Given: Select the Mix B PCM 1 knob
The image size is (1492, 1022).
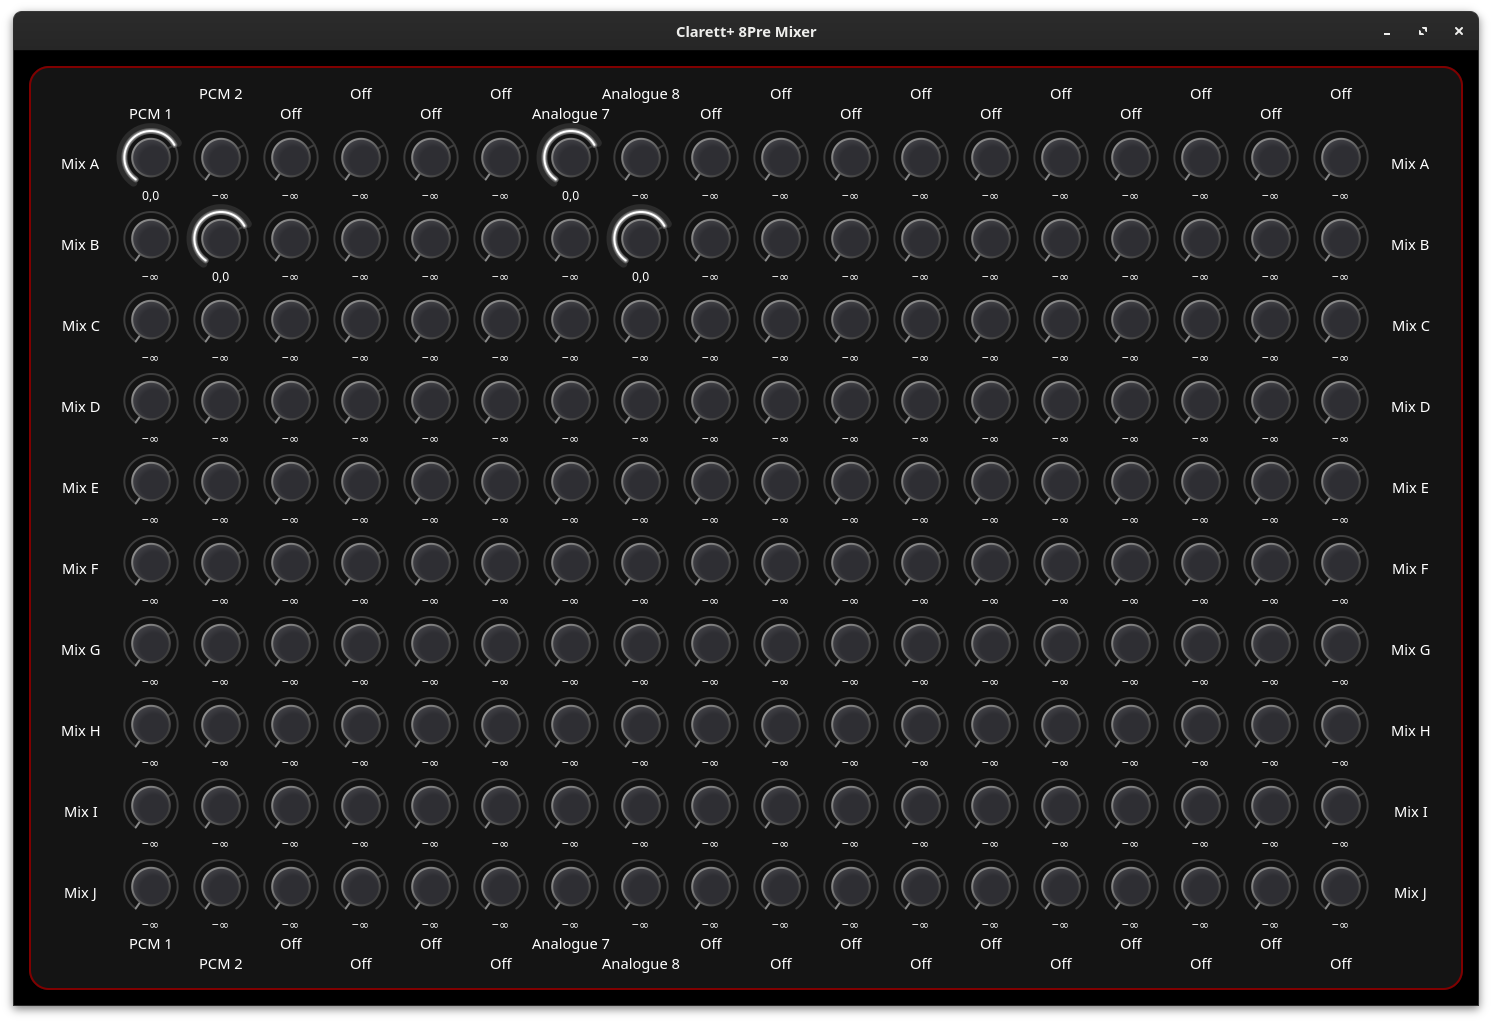Looking at the screenshot, I should click(150, 238).
